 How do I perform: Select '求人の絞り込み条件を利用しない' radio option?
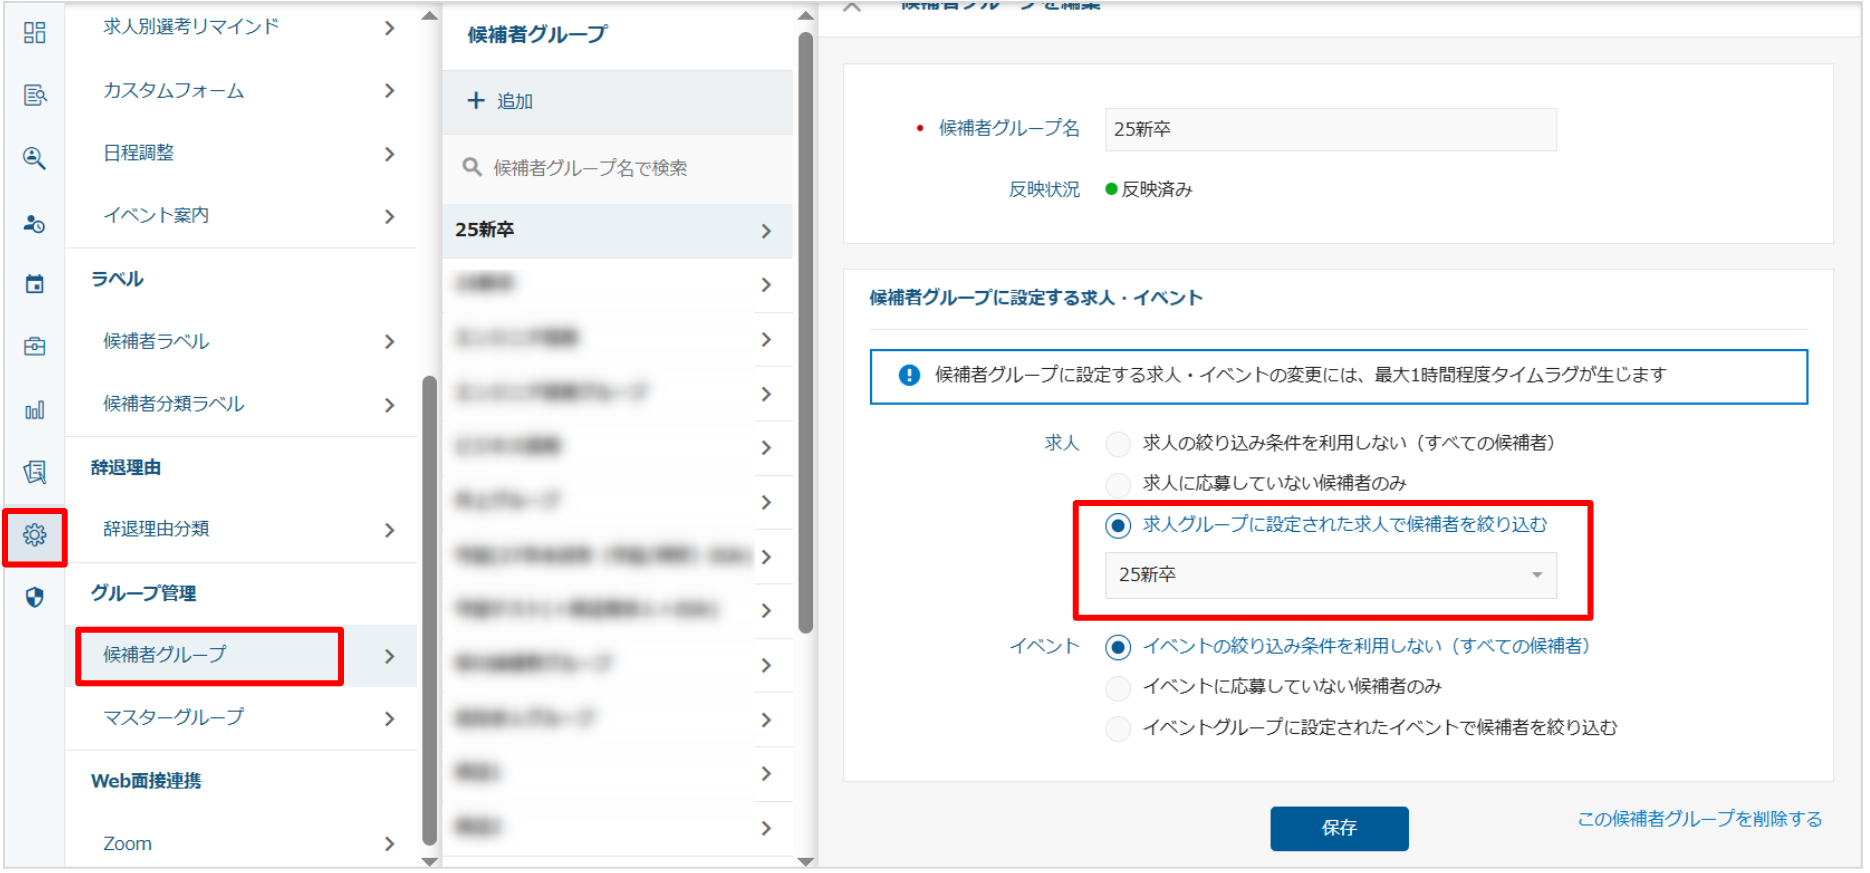coord(1118,444)
